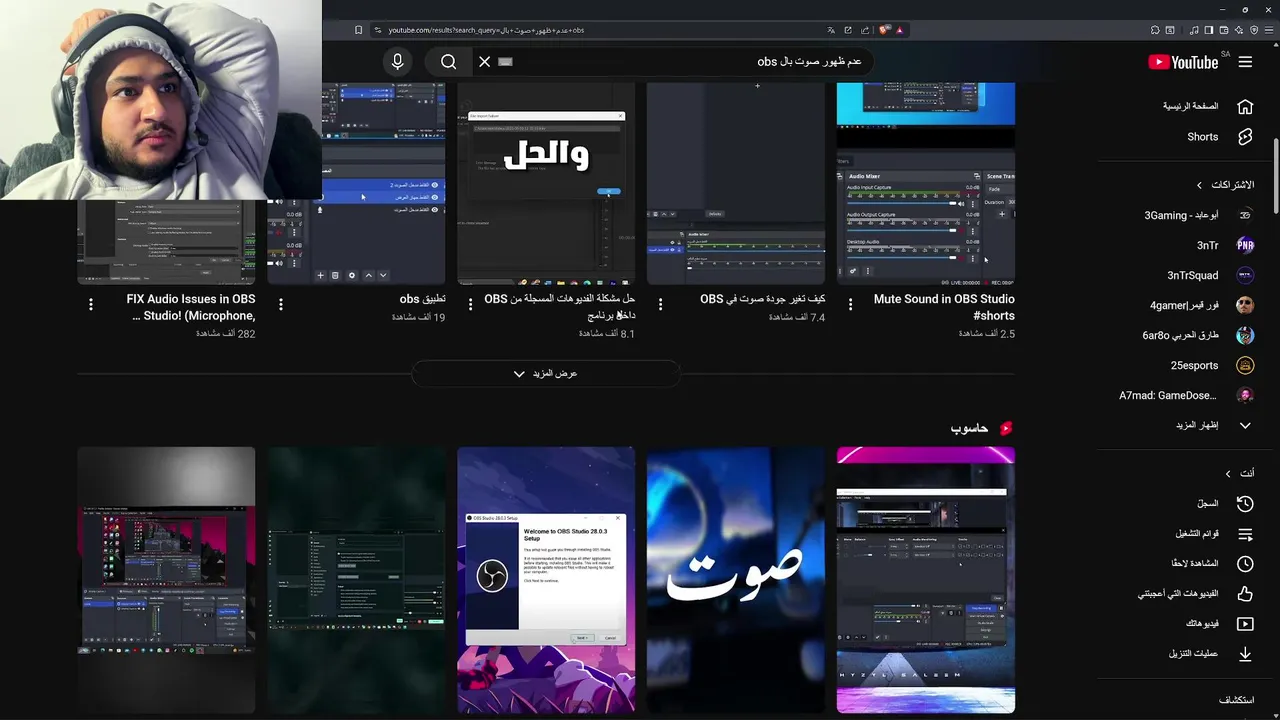Click the YouTube address bar URL
This screenshot has width=1280, height=720.
tap(486, 30)
